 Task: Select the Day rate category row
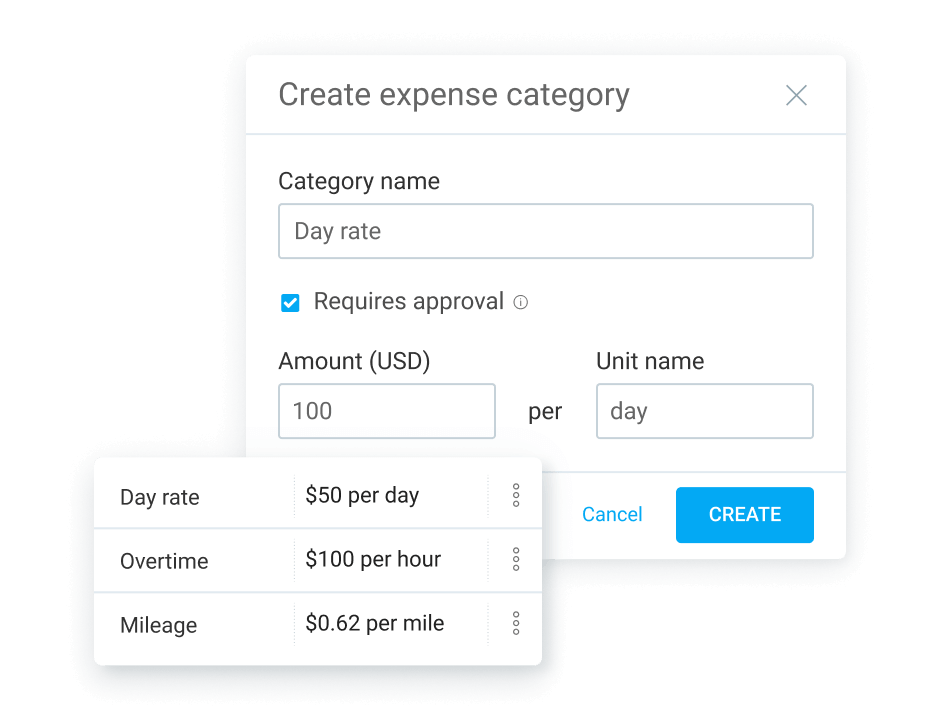pos(160,498)
